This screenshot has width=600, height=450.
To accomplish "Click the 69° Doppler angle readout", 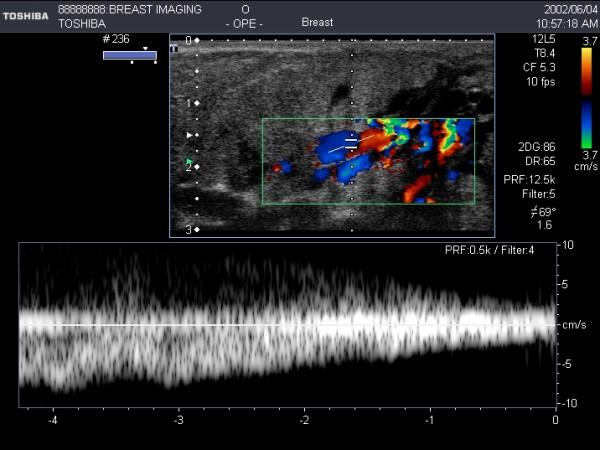I will 541,212.
